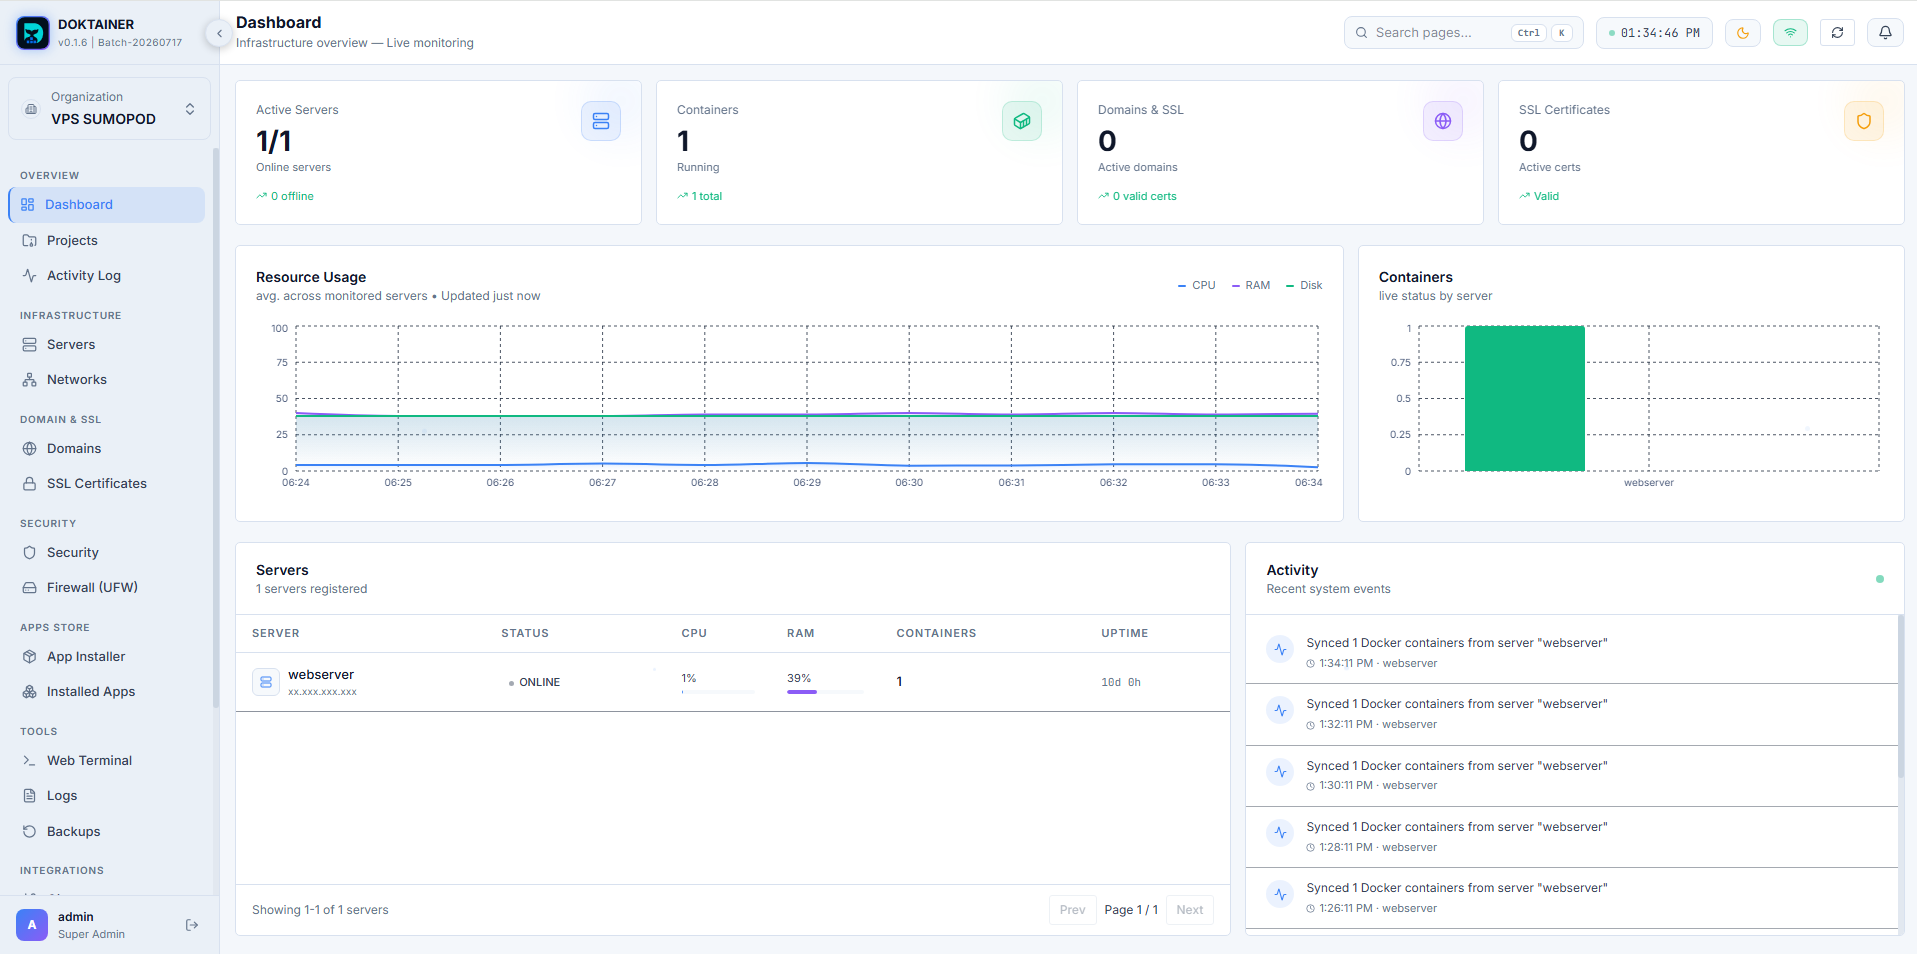Screen dimensions: 1917x954
Task: Click the Containers card cube icon
Action: tap(1022, 121)
